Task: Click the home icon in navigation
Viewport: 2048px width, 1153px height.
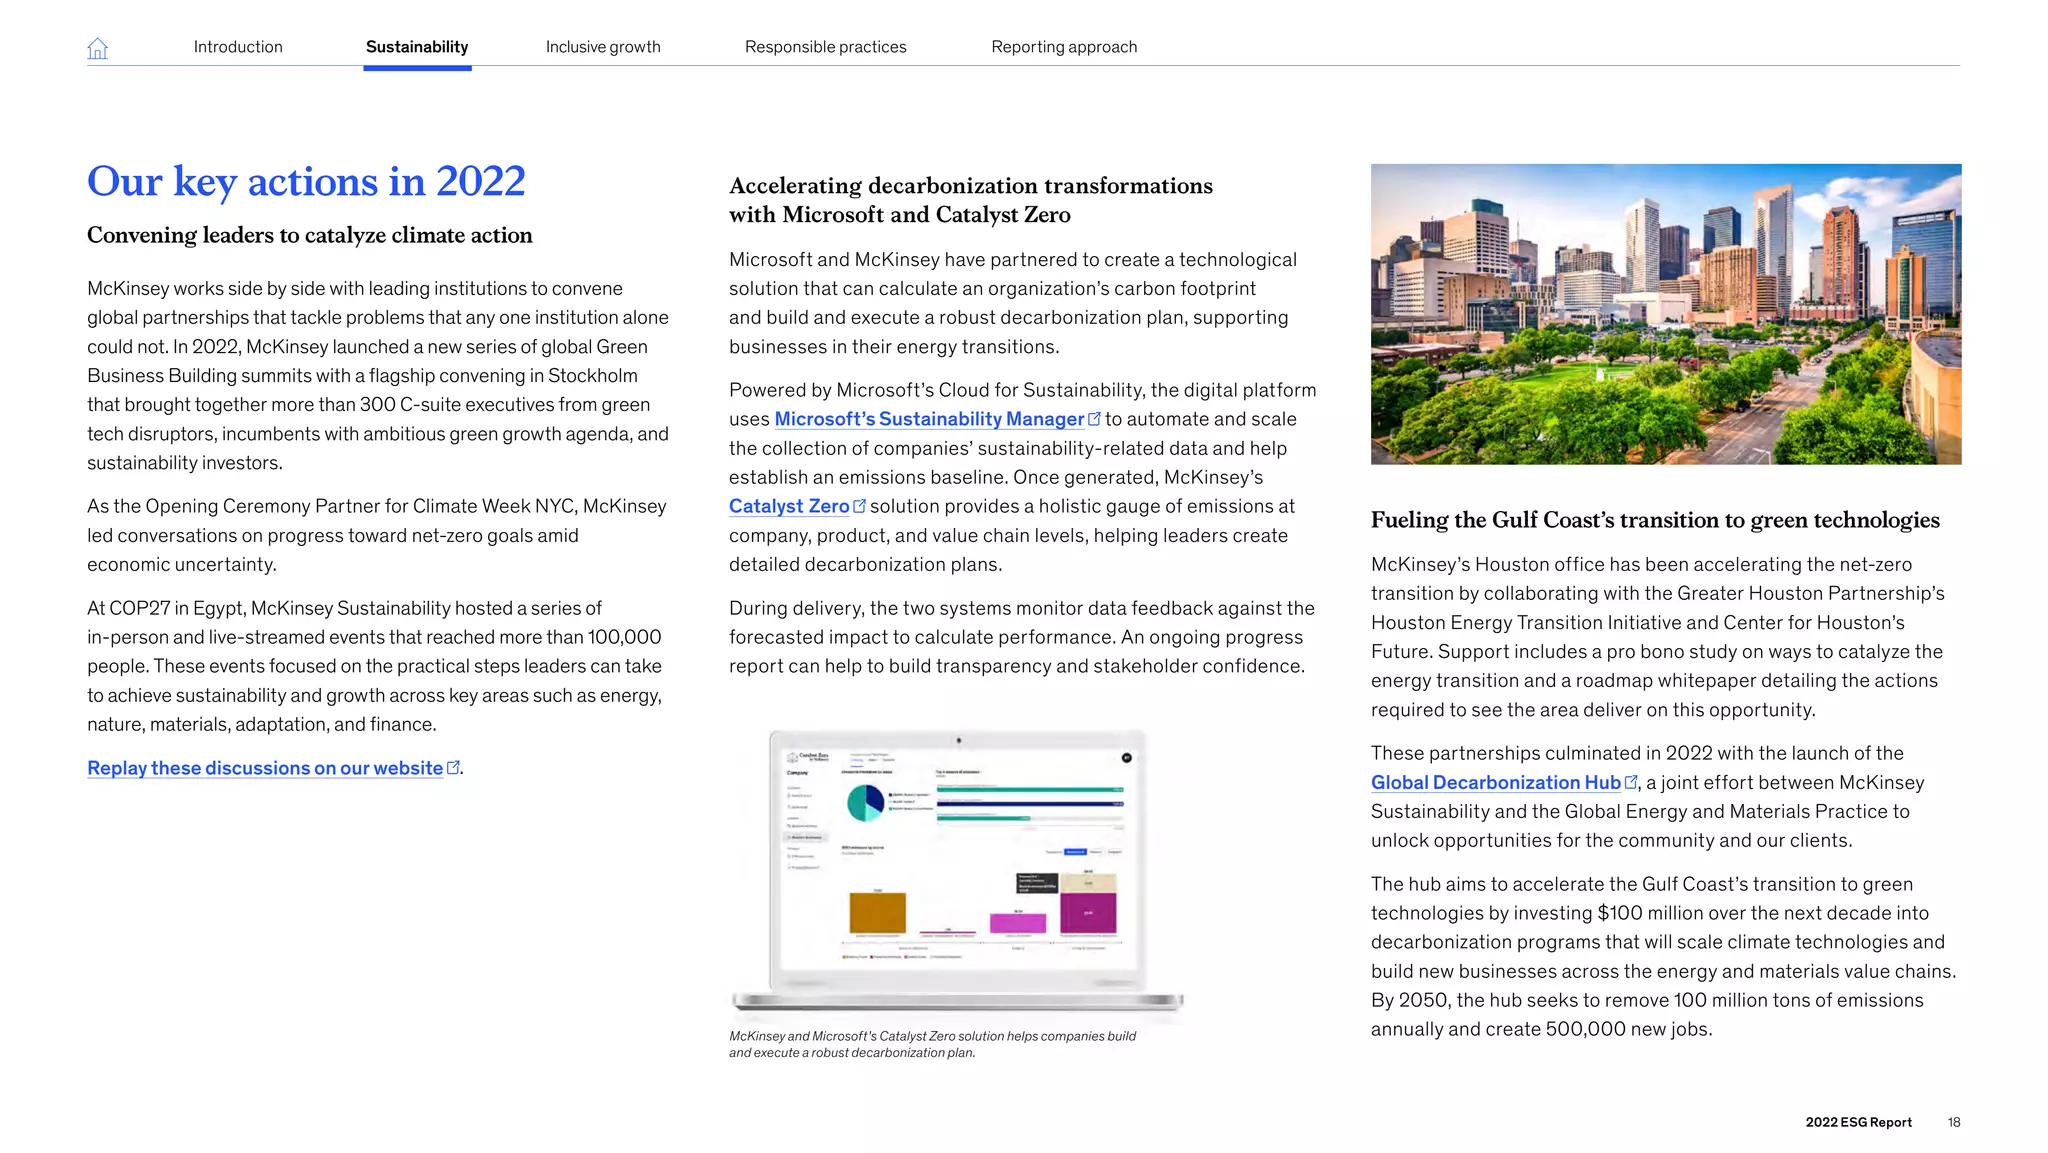Action: pyautogui.click(x=97, y=48)
